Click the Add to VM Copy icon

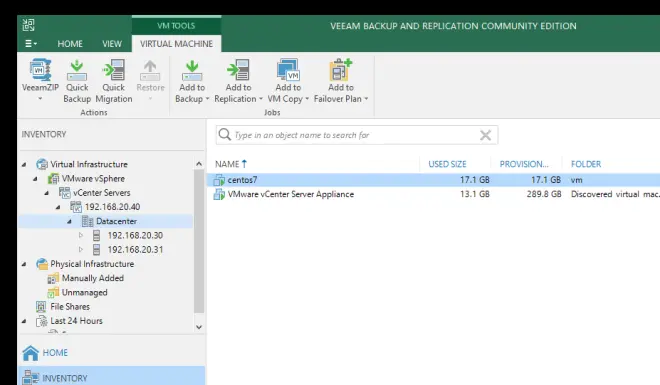288,69
